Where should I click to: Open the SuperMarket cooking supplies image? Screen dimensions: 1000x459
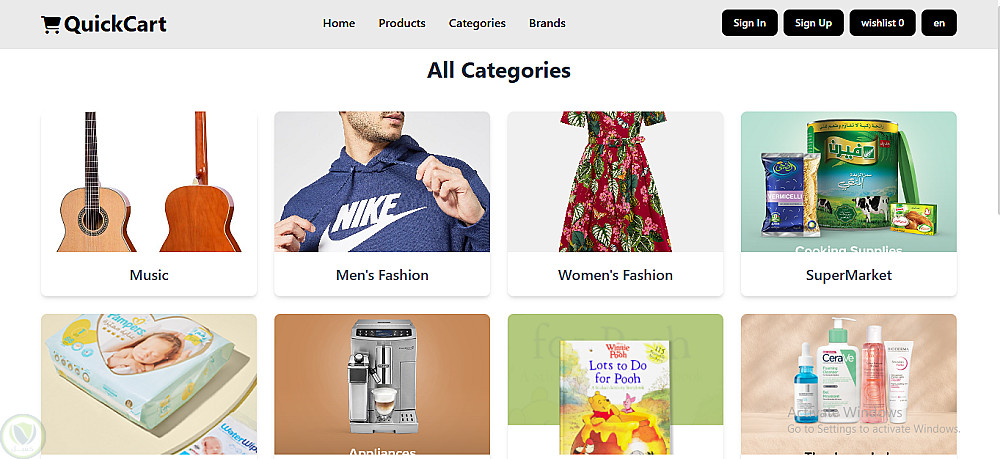[x=848, y=181]
